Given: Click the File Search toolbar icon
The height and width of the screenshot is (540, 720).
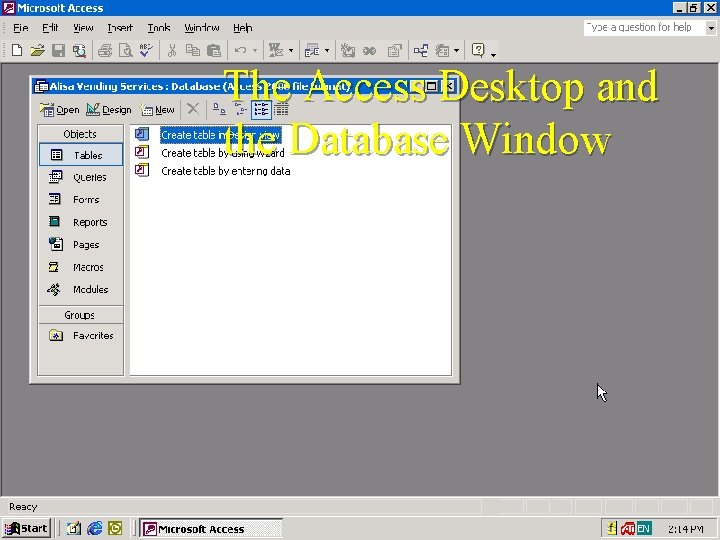Looking at the screenshot, I should click(79, 50).
